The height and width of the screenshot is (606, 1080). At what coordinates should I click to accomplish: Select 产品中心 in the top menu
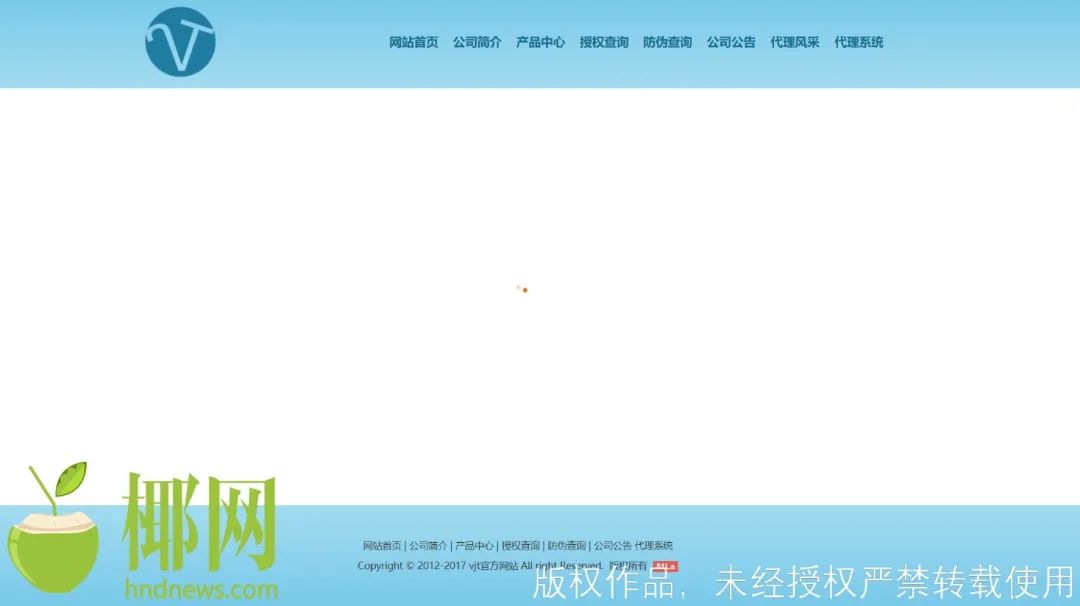point(540,42)
